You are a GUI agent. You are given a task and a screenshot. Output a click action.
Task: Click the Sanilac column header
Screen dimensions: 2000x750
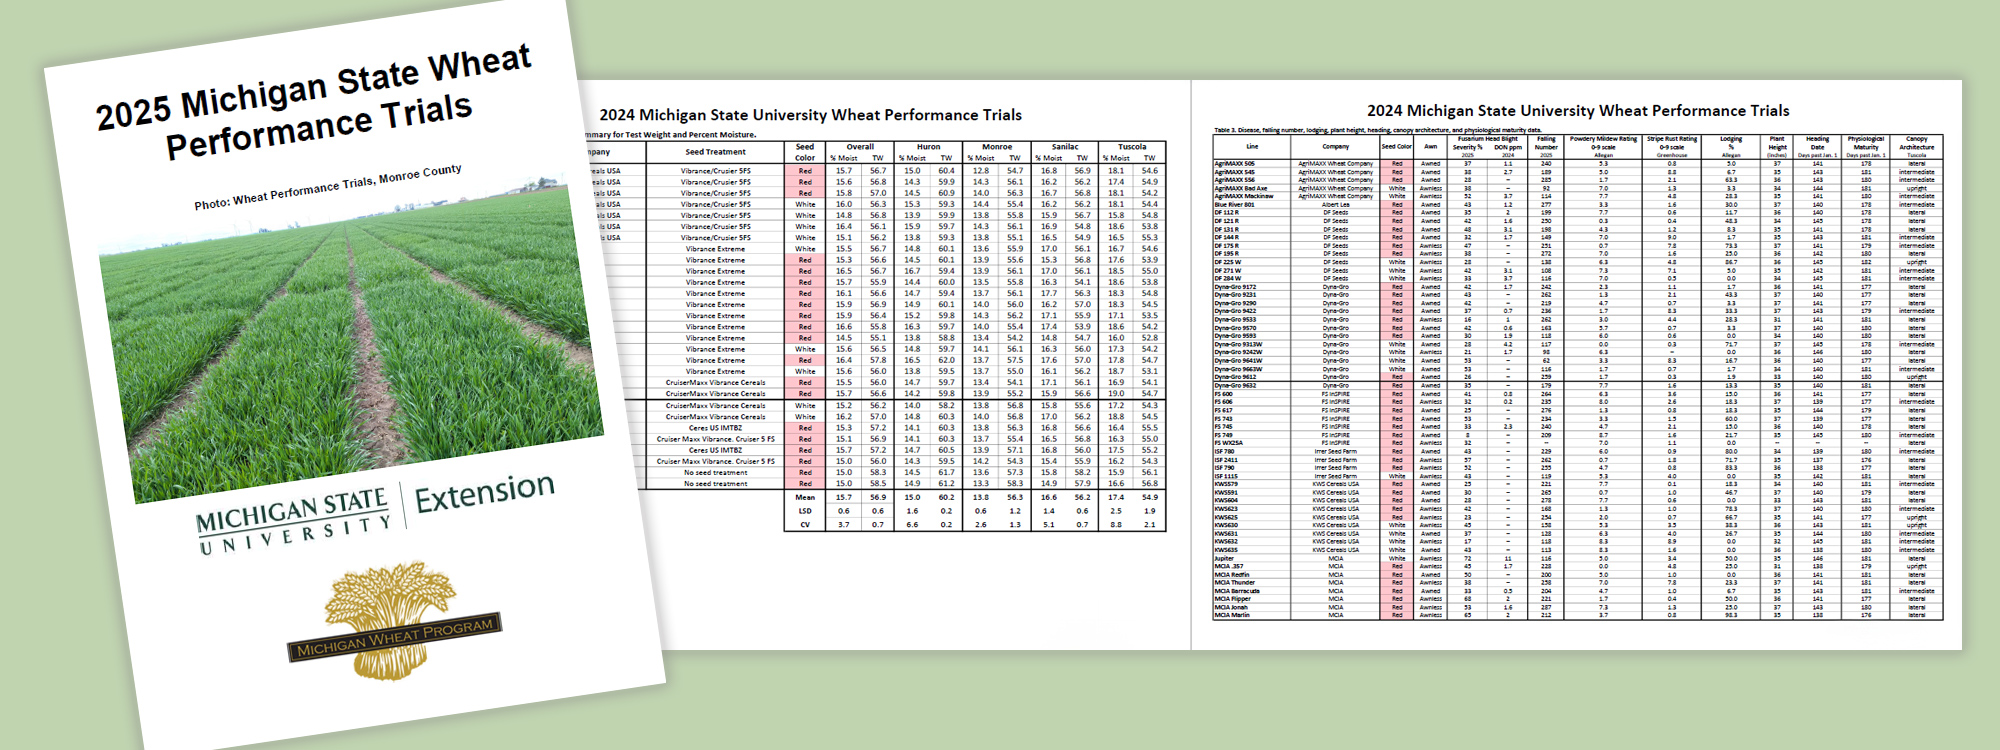click(1064, 147)
